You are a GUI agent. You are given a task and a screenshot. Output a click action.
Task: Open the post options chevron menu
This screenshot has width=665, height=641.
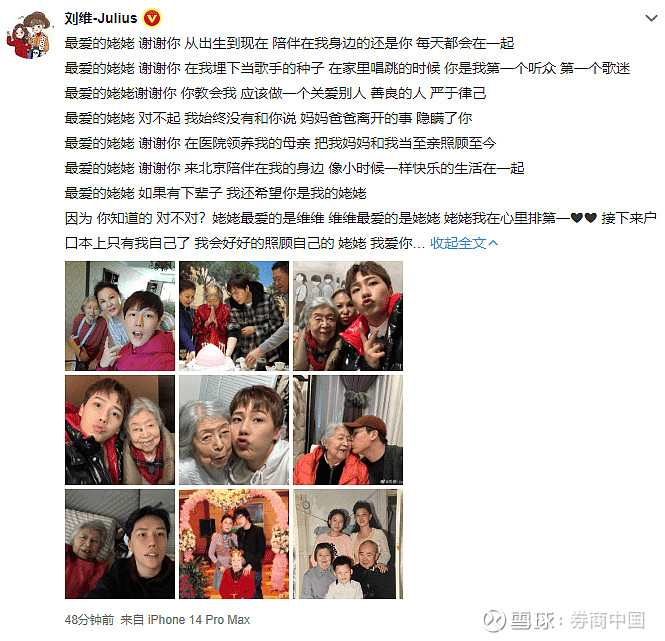pos(651,18)
